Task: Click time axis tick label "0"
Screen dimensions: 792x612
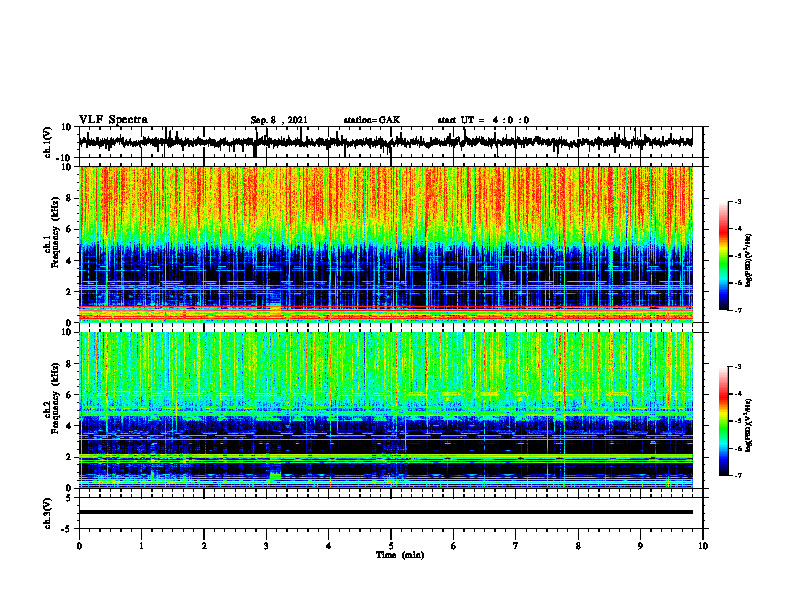Action: [79, 546]
